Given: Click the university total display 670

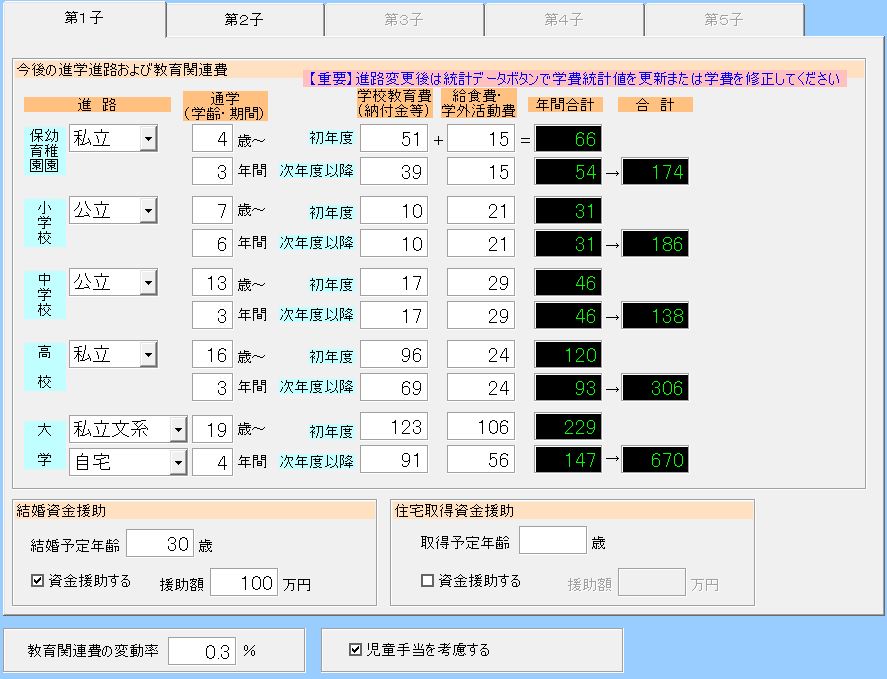Looking at the screenshot, I should 655,460.
